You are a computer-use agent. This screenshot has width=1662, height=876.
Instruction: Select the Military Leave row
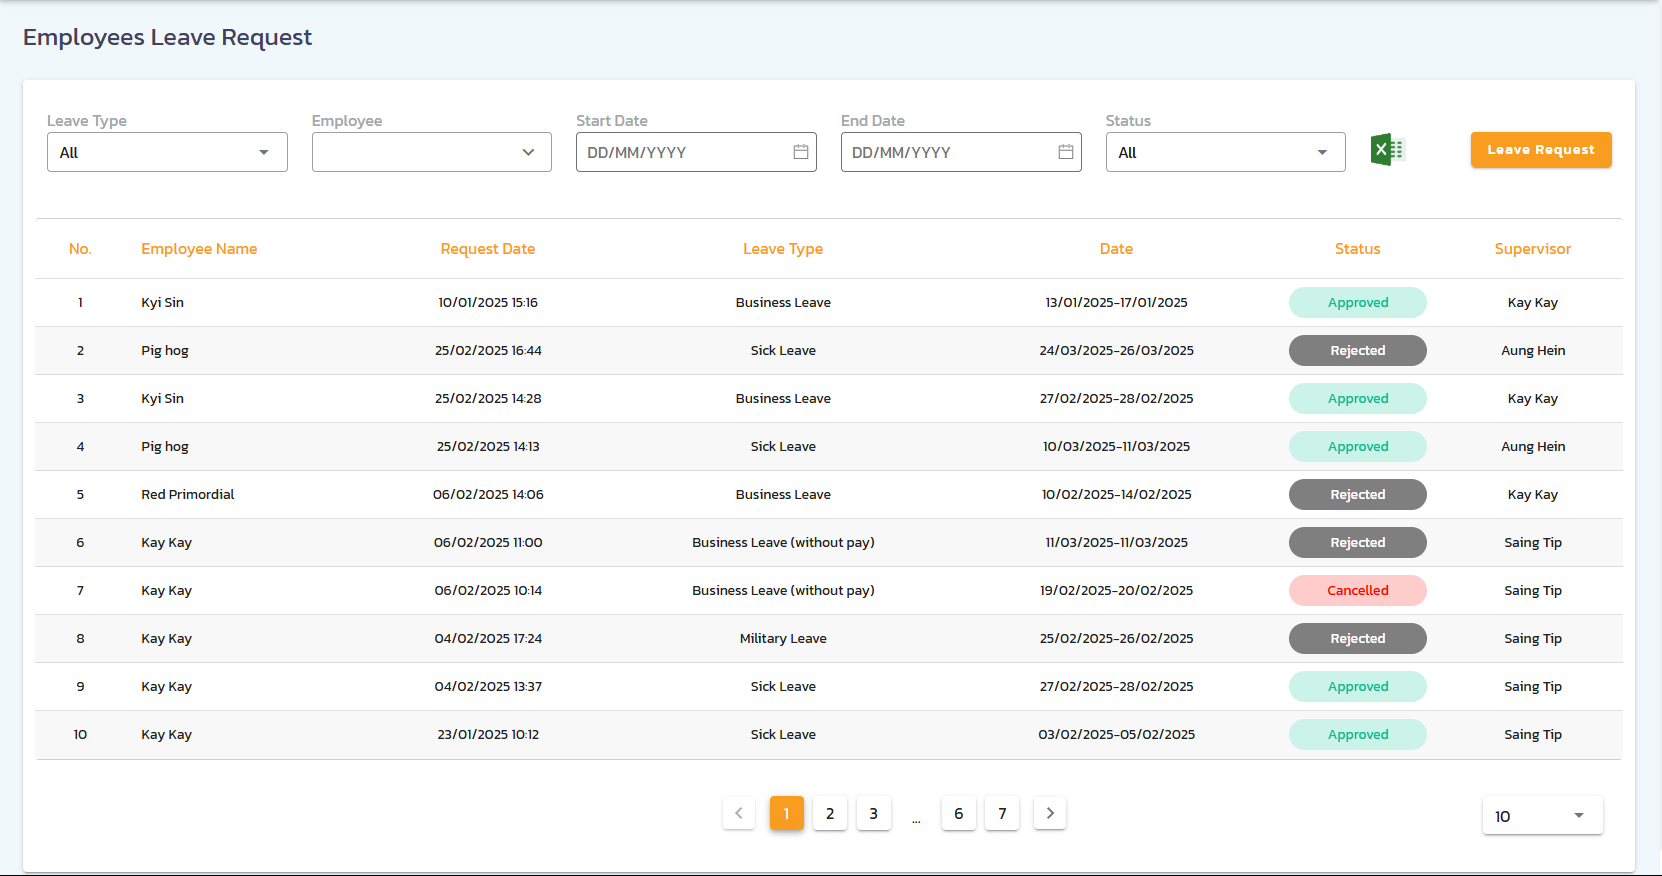pos(783,638)
